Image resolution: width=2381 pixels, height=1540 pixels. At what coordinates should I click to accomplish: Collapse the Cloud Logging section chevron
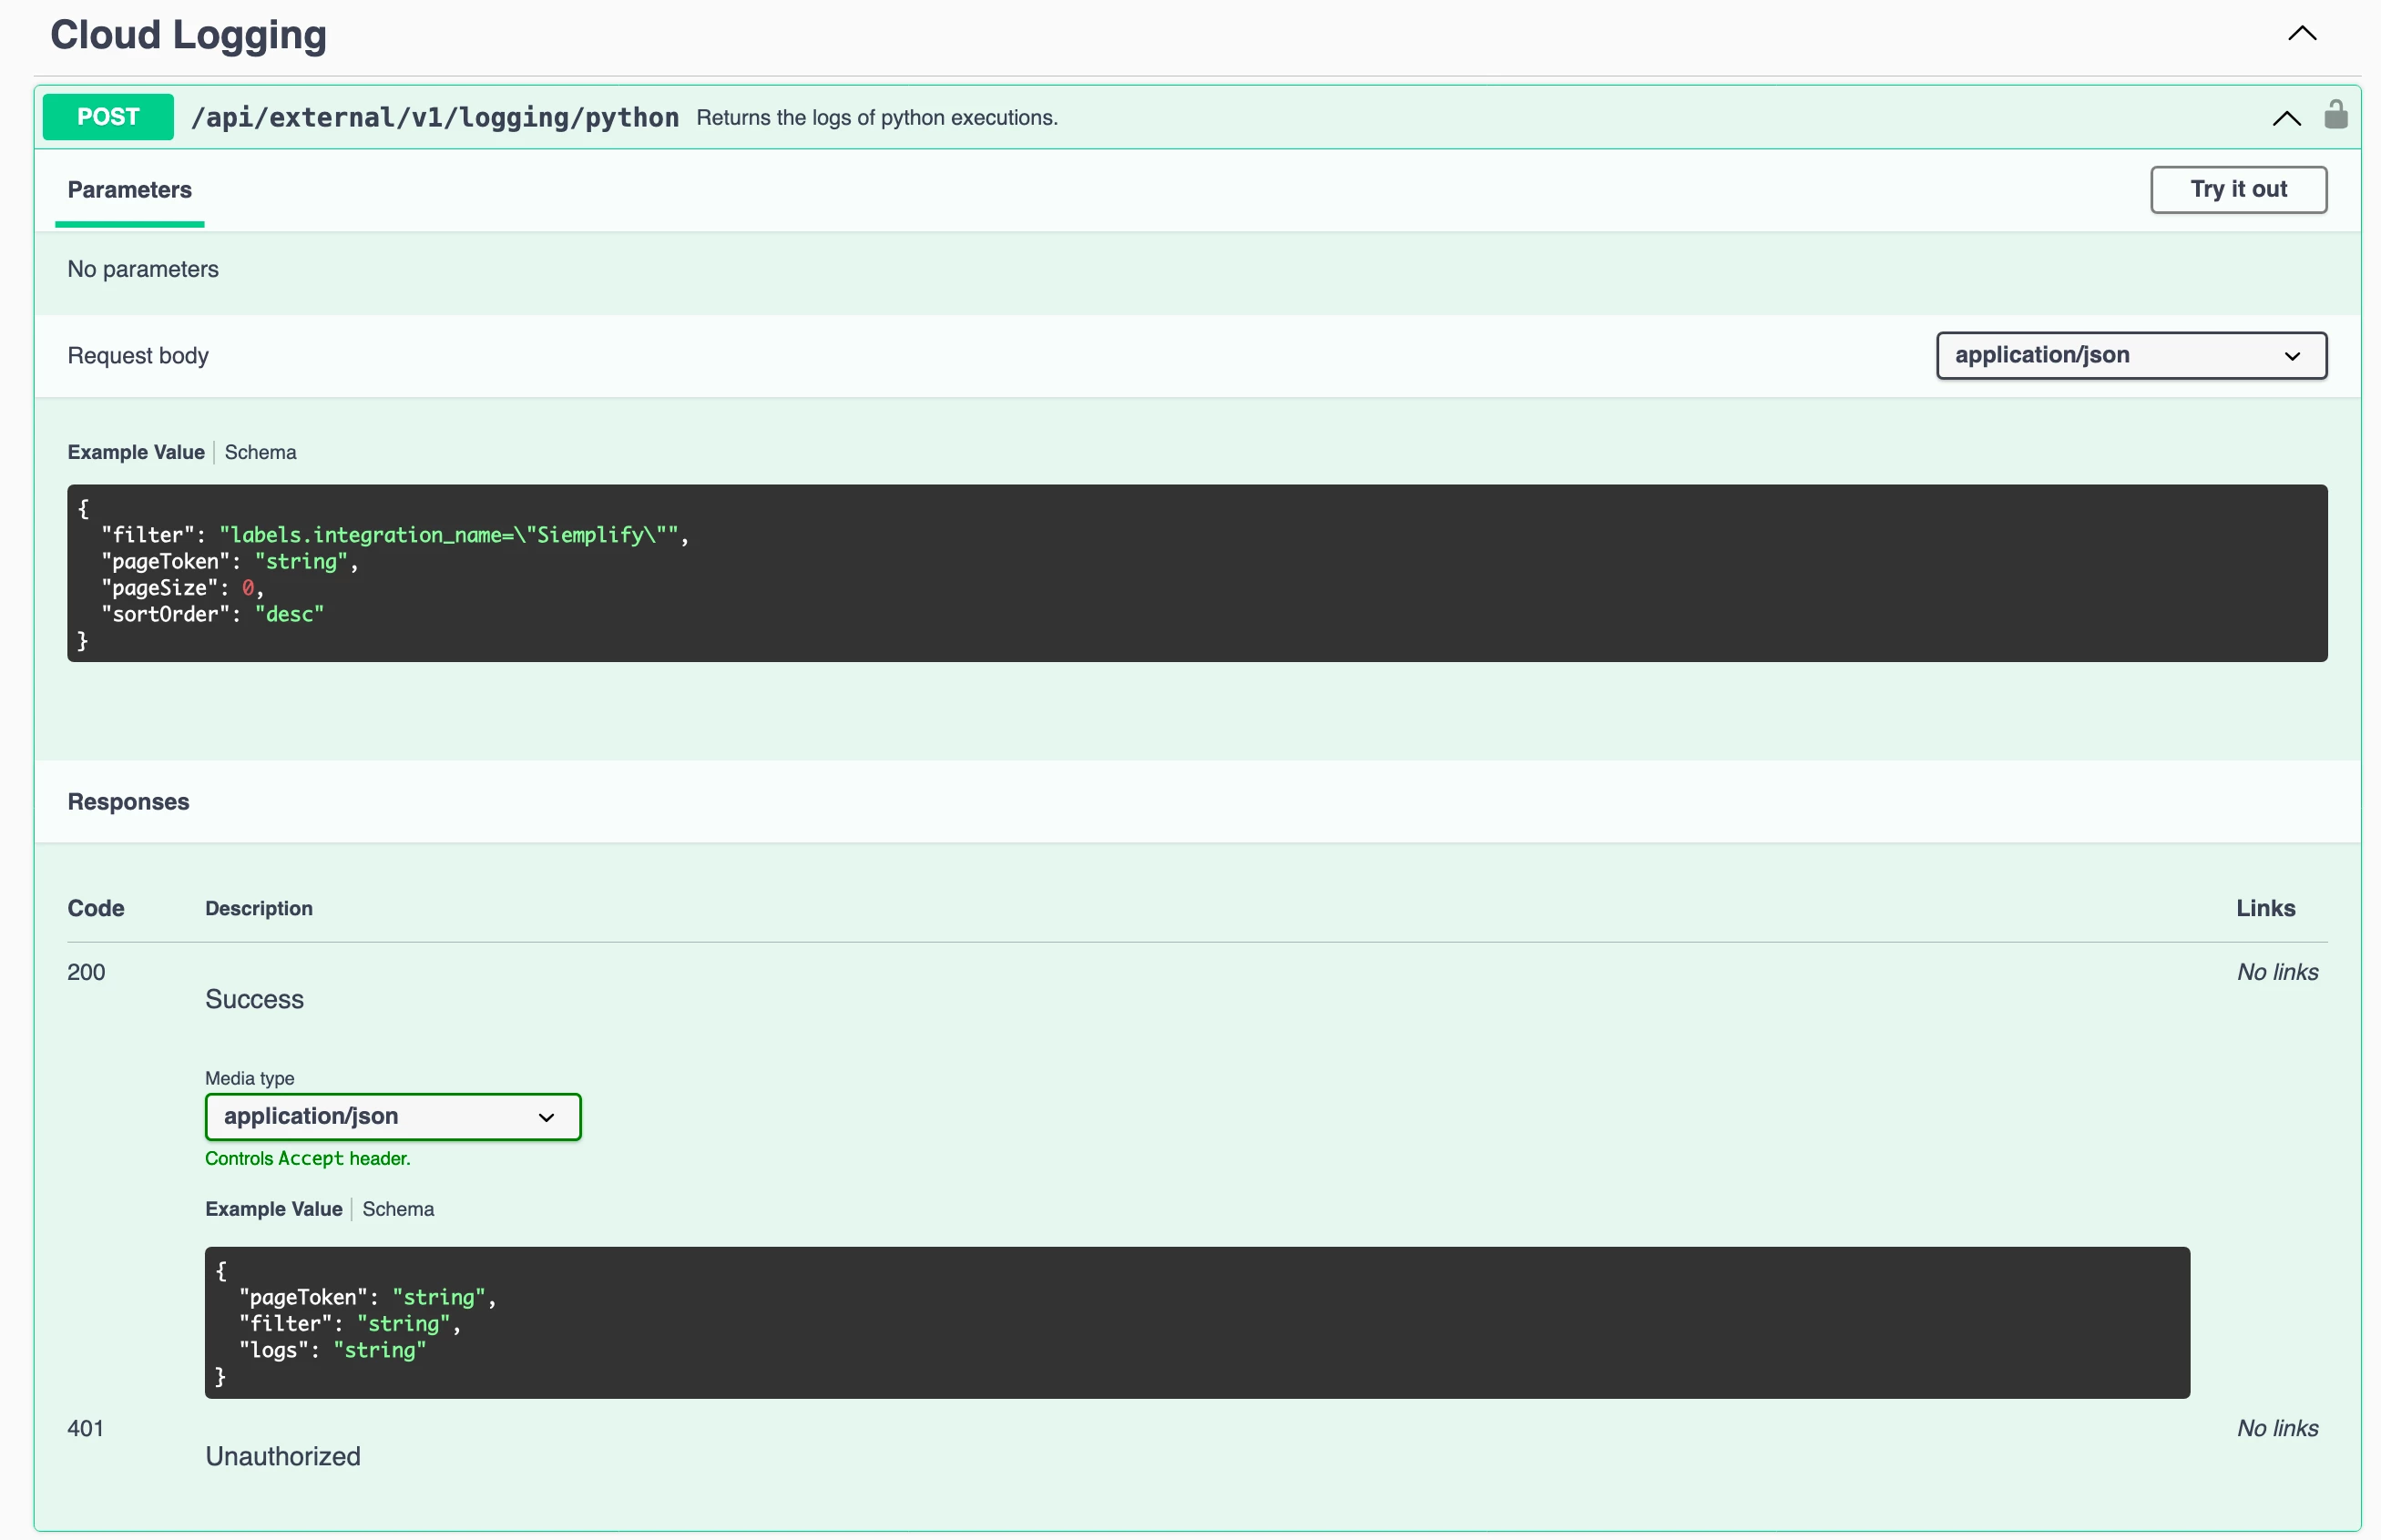point(2301,33)
